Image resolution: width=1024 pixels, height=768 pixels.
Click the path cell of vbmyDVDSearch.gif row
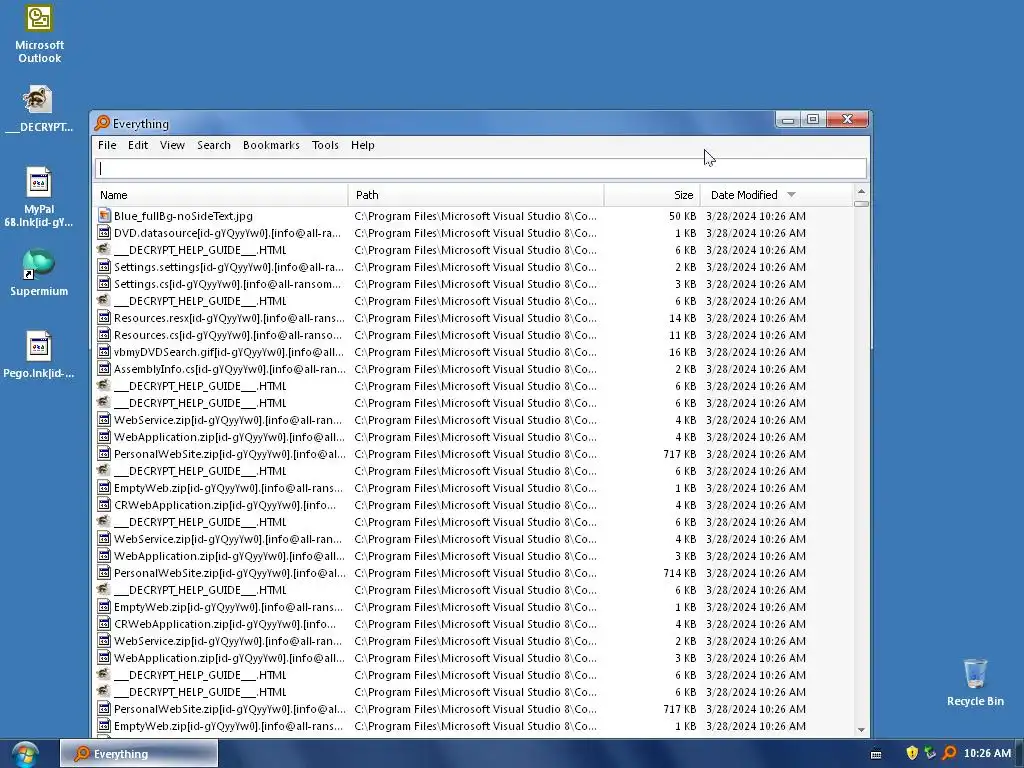tap(475, 351)
